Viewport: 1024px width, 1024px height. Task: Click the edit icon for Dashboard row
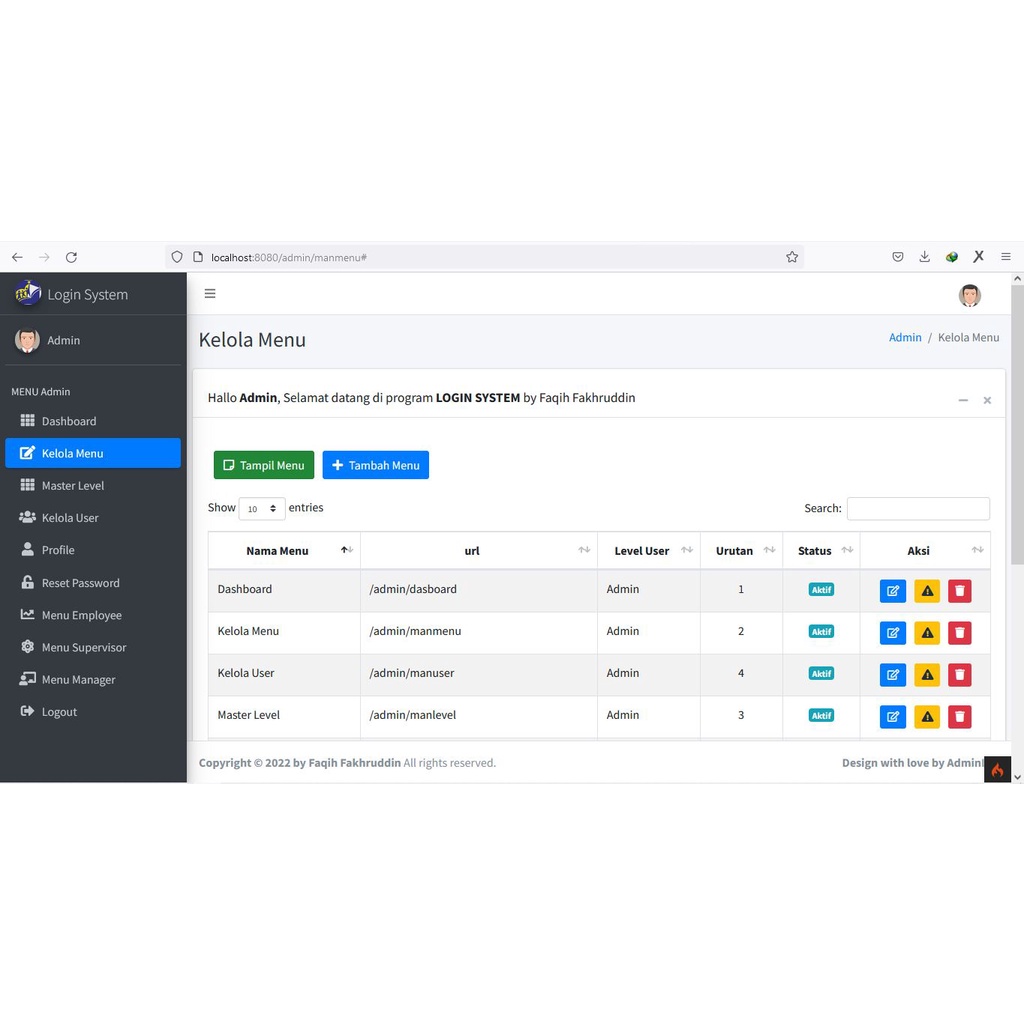click(x=892, y=590)
